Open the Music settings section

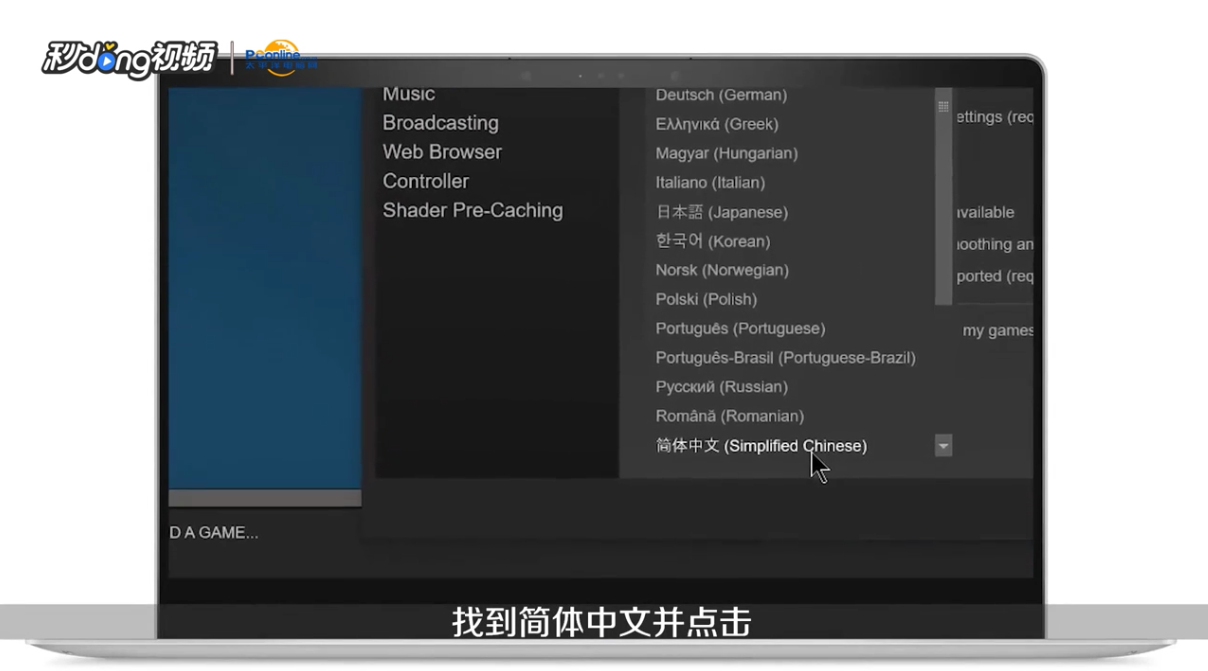407,92
